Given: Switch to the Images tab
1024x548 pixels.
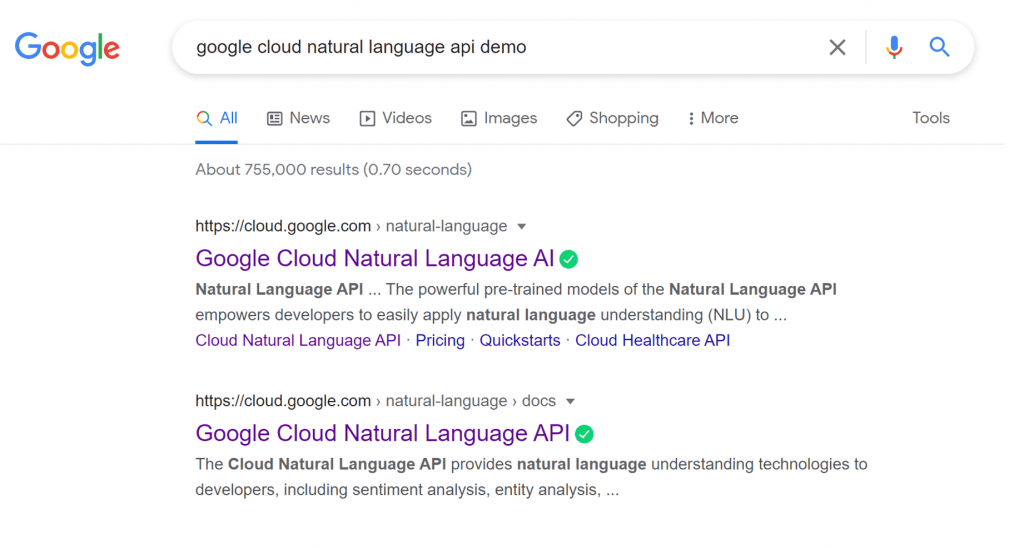Looking at the screenshot, I should tap(499, 118).
